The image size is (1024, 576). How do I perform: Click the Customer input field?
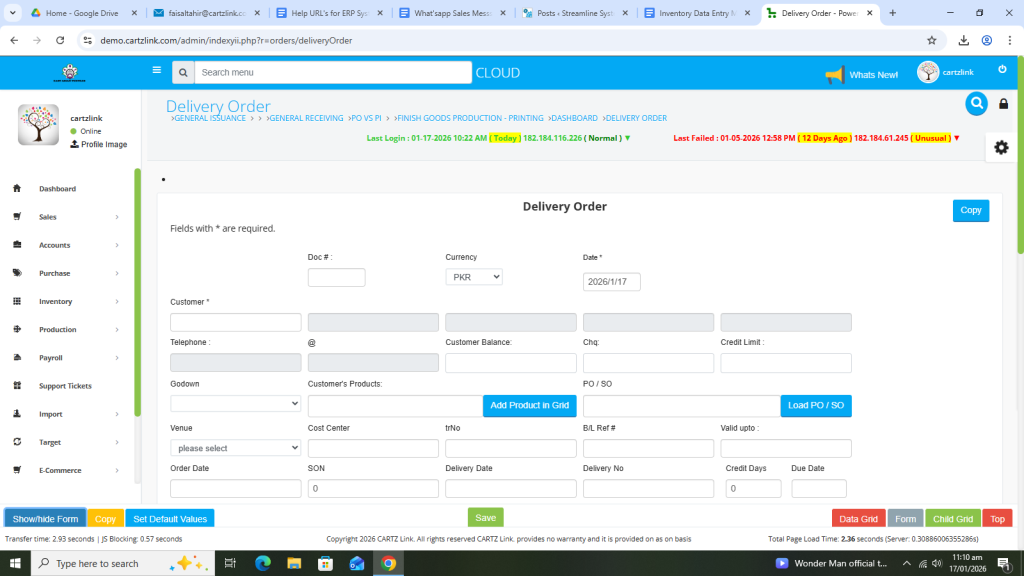tap(235, 322)
